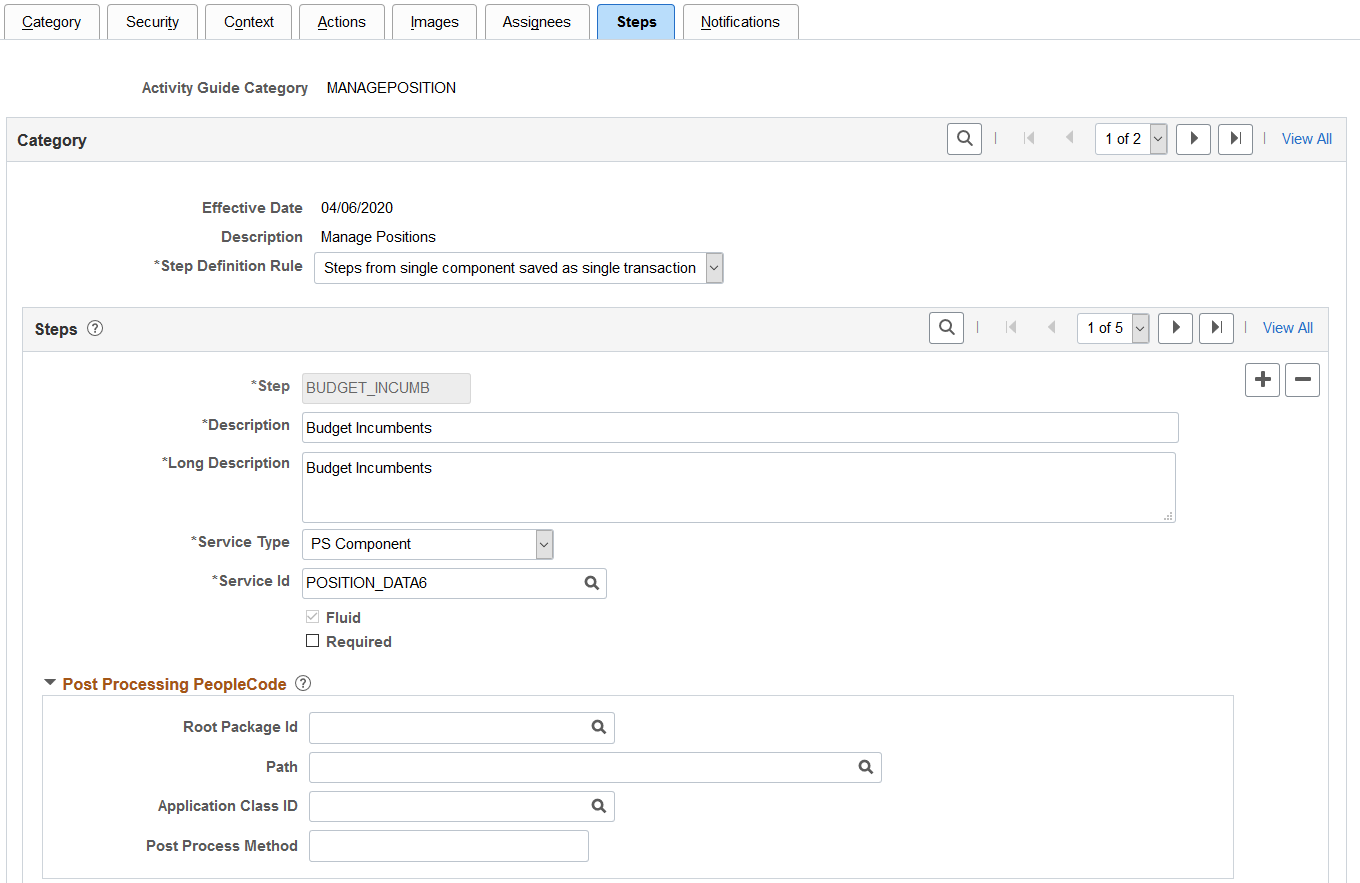Collapse the Post Processing PeopleCode section

(50, 684)
